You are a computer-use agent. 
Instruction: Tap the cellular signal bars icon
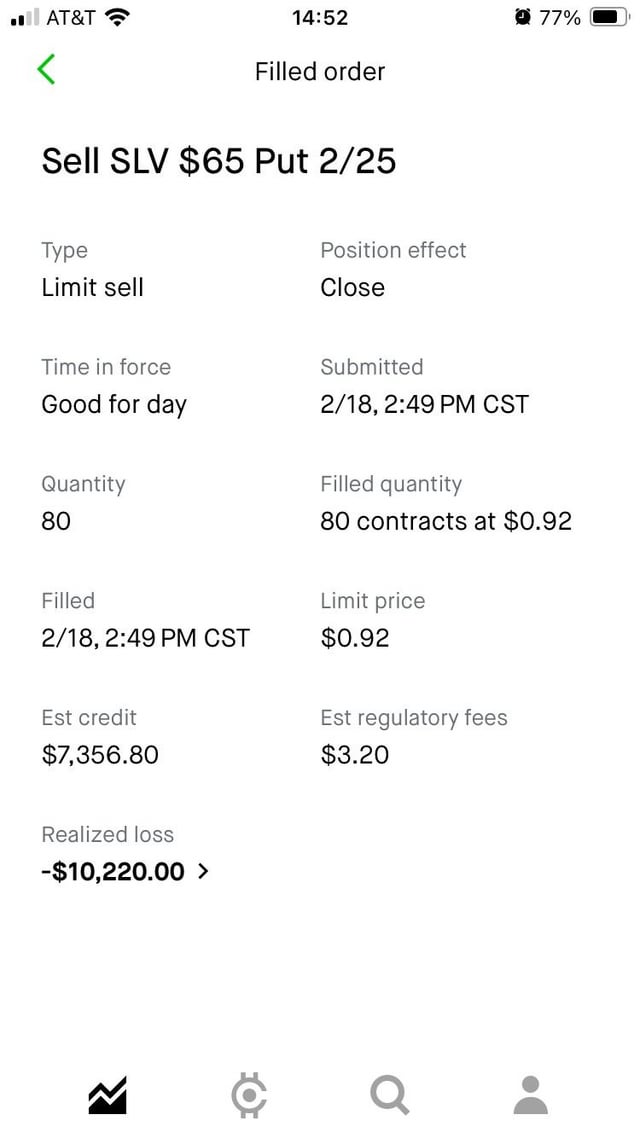tap(24, 18)
